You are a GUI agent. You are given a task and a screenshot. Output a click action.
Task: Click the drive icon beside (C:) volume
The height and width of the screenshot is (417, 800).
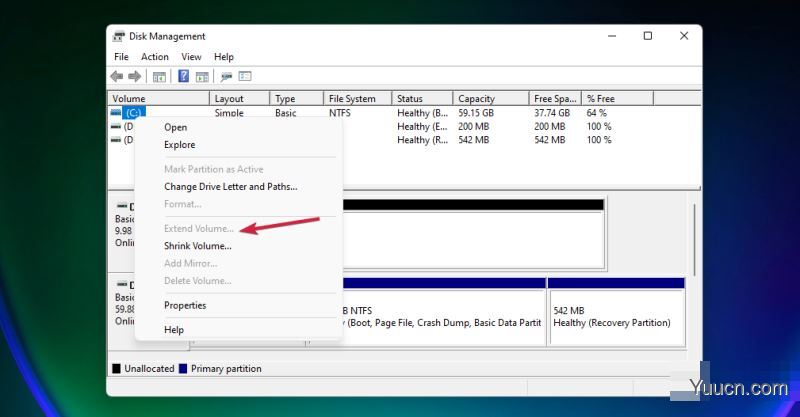click(116, 112)
